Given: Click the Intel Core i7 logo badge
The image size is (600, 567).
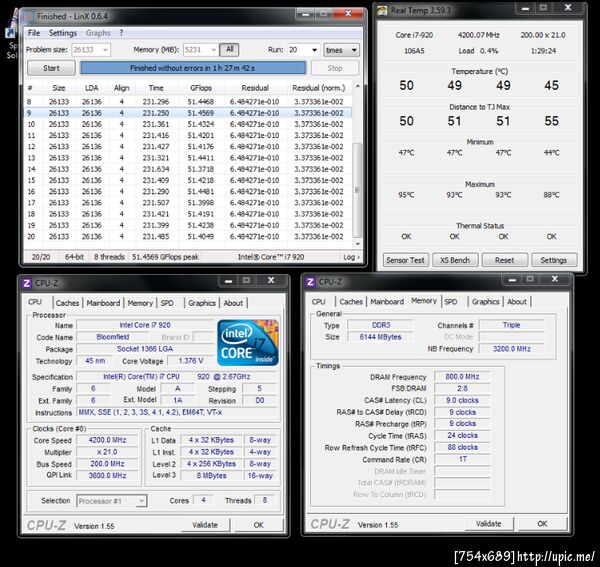Looking at the screenshot, I should tap(248, 342).
